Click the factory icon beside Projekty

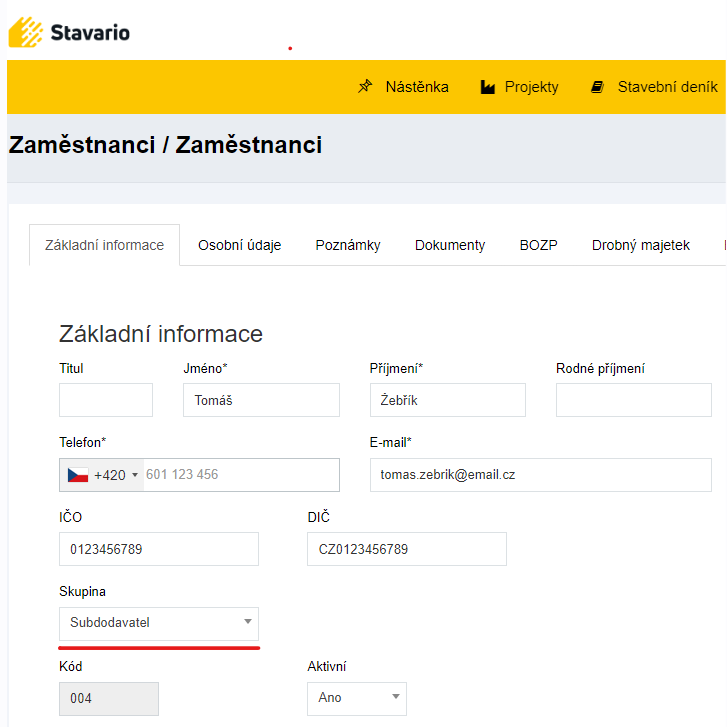(488, 87)
